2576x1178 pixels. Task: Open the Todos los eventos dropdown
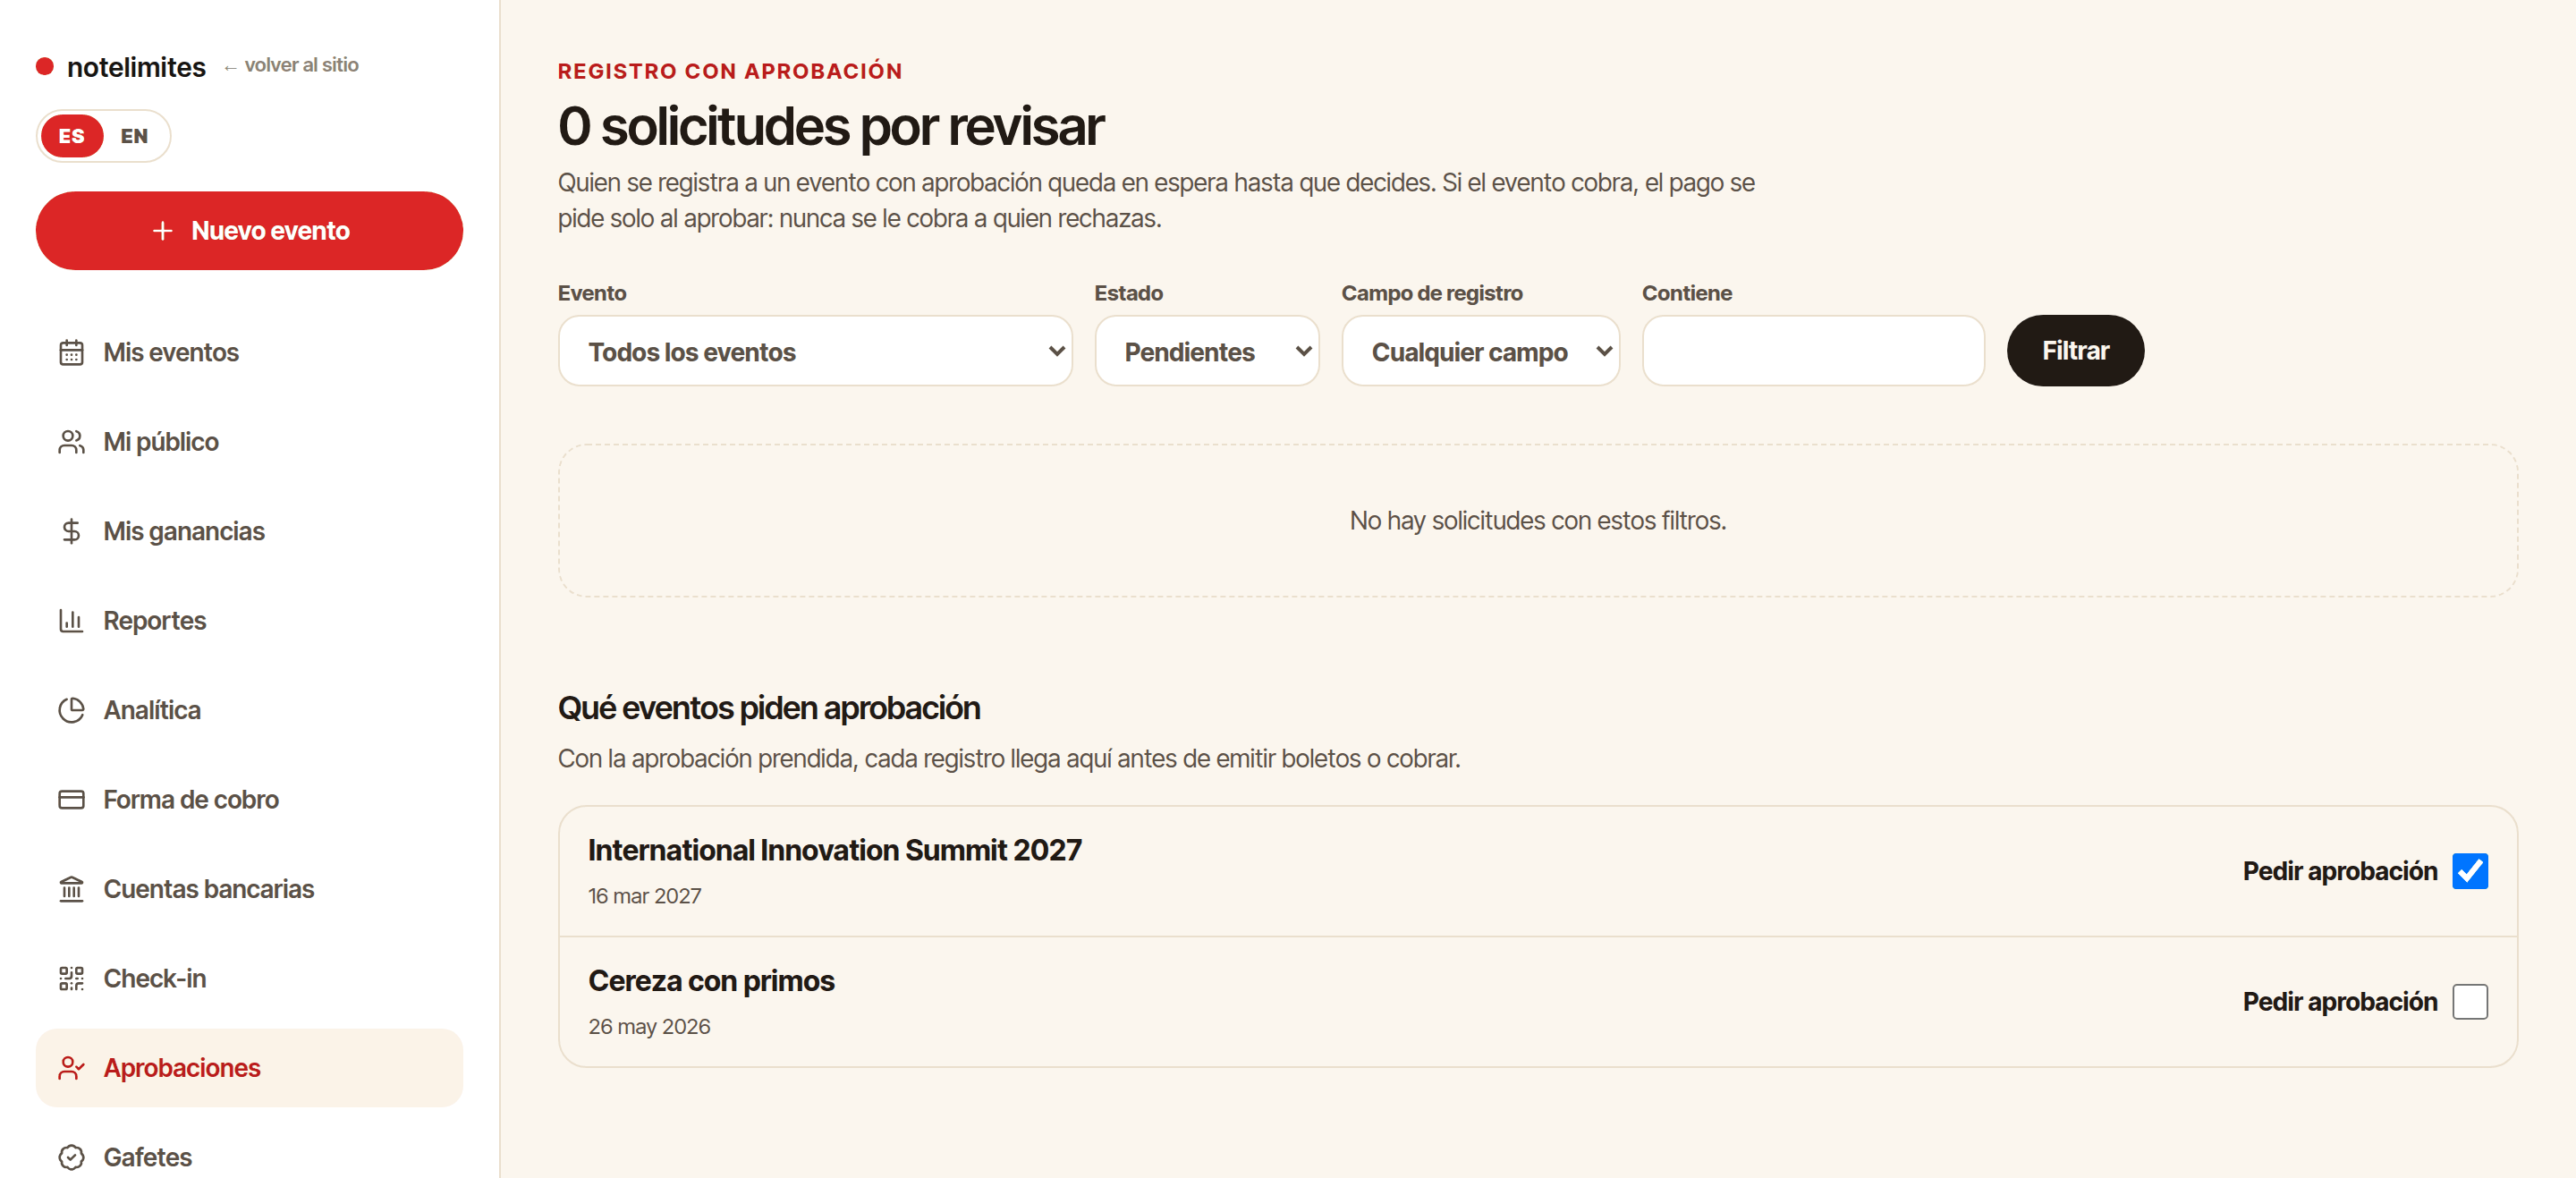(x=815, y=351)
